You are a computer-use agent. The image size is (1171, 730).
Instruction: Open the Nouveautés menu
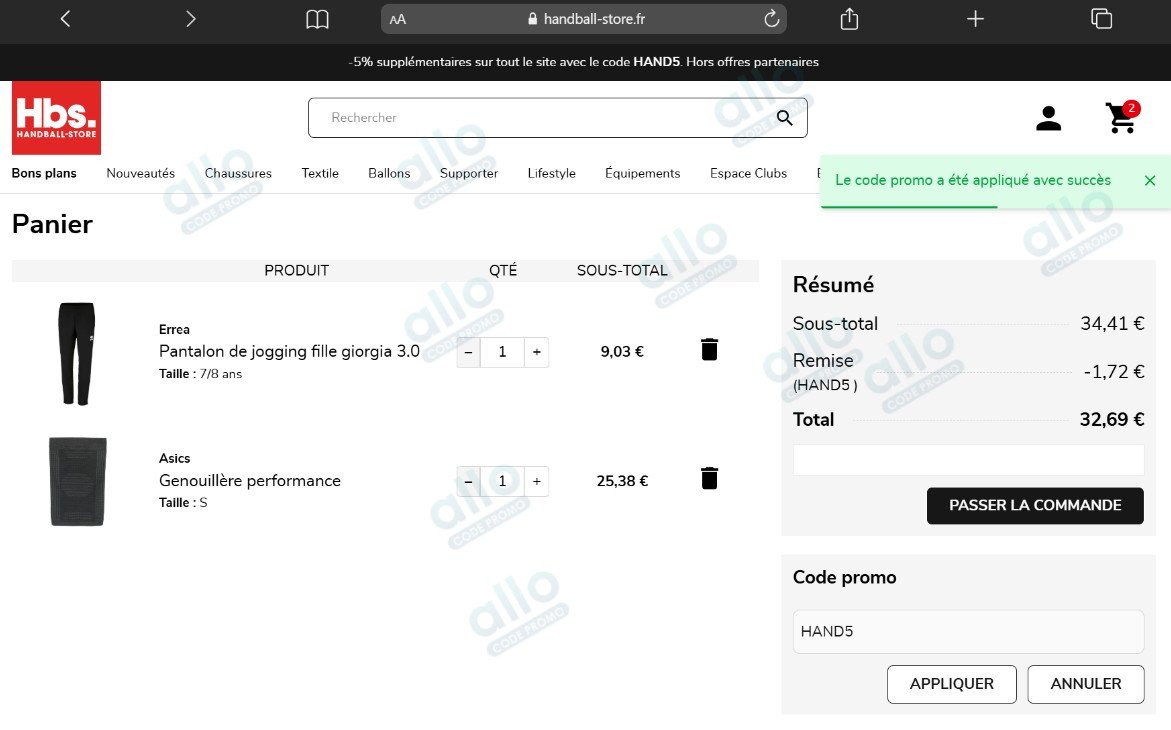click(140, 173)
